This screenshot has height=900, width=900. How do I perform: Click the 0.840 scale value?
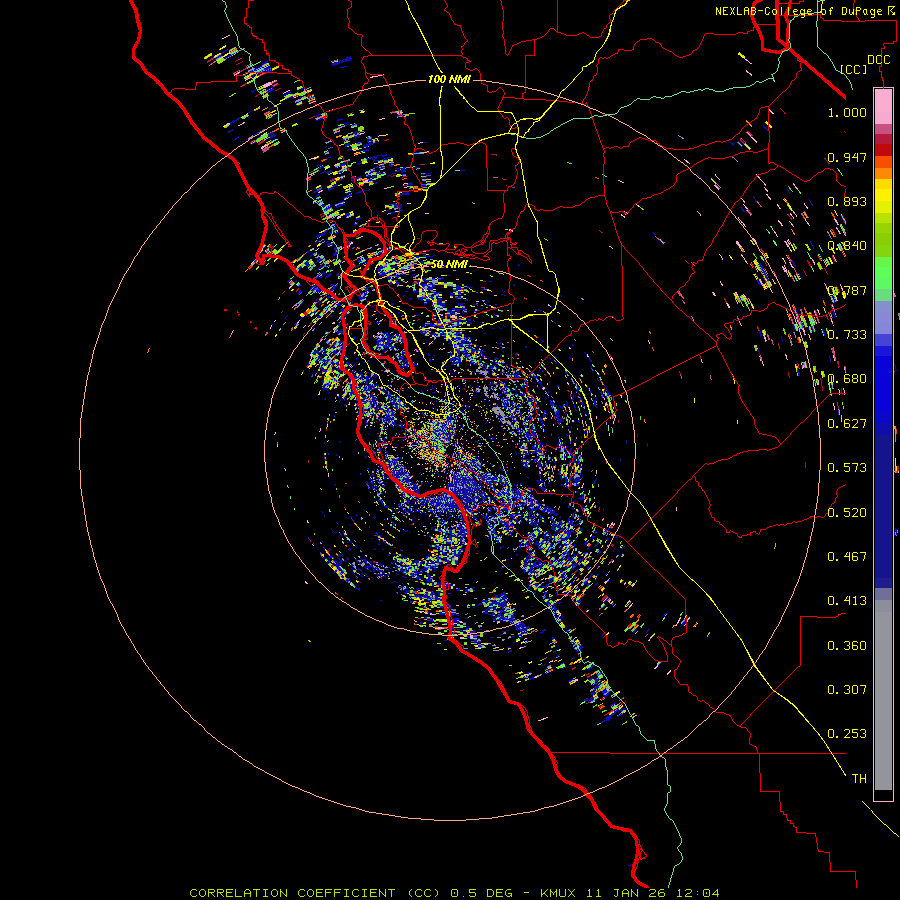click(x=847, y=246)
